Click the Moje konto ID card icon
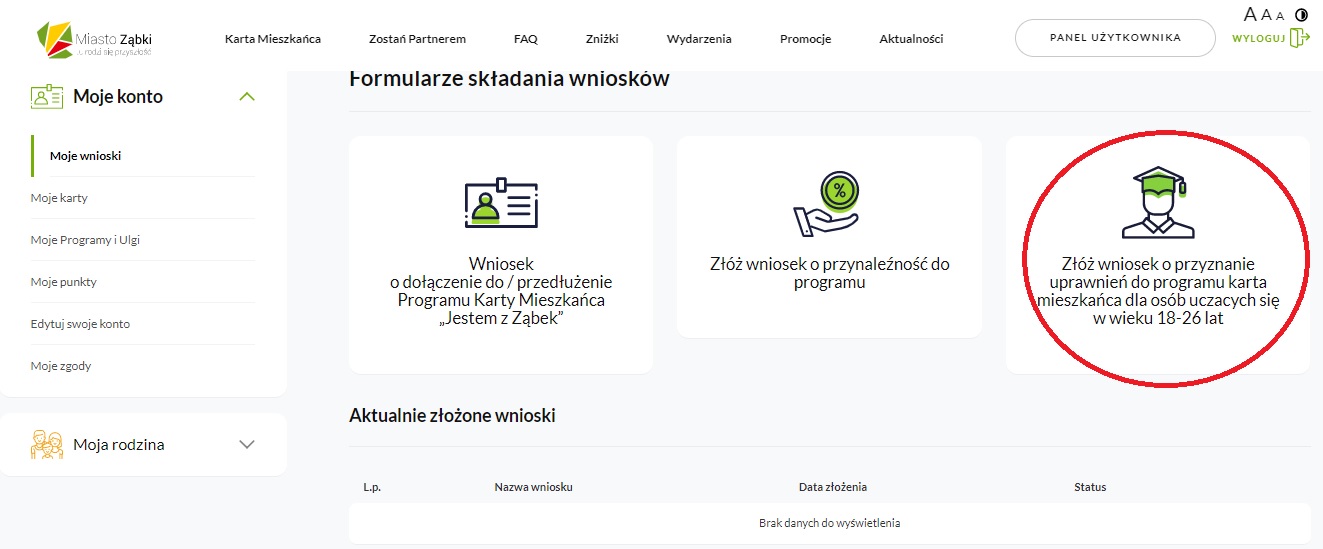Image resolution: width=1323 pixels, height=549 pixels. (x=47, y=97)
